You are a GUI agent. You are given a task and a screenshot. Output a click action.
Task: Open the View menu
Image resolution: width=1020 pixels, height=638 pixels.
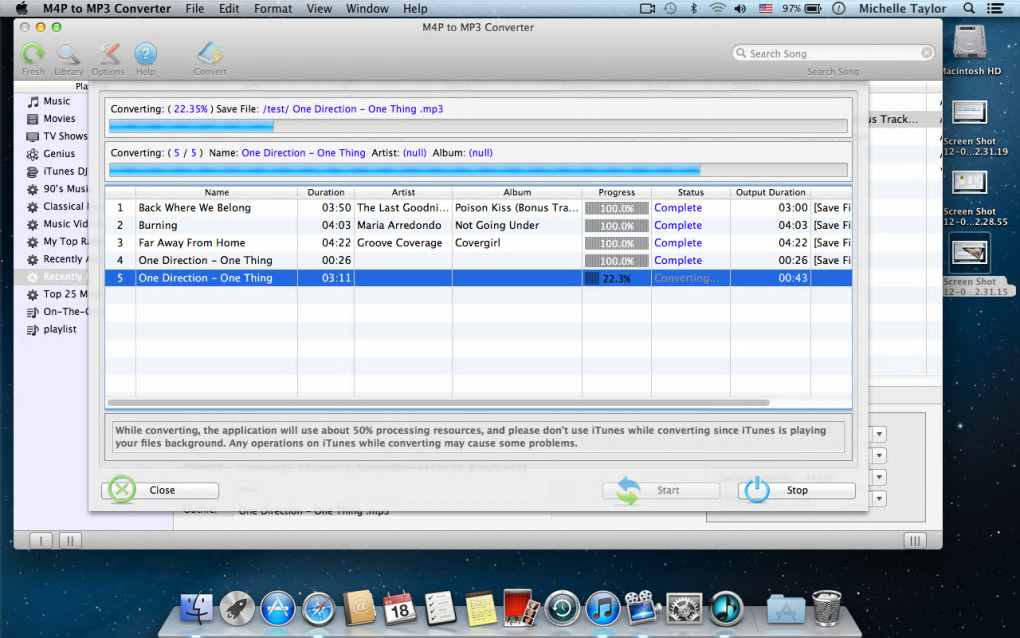tap(319, 8)
